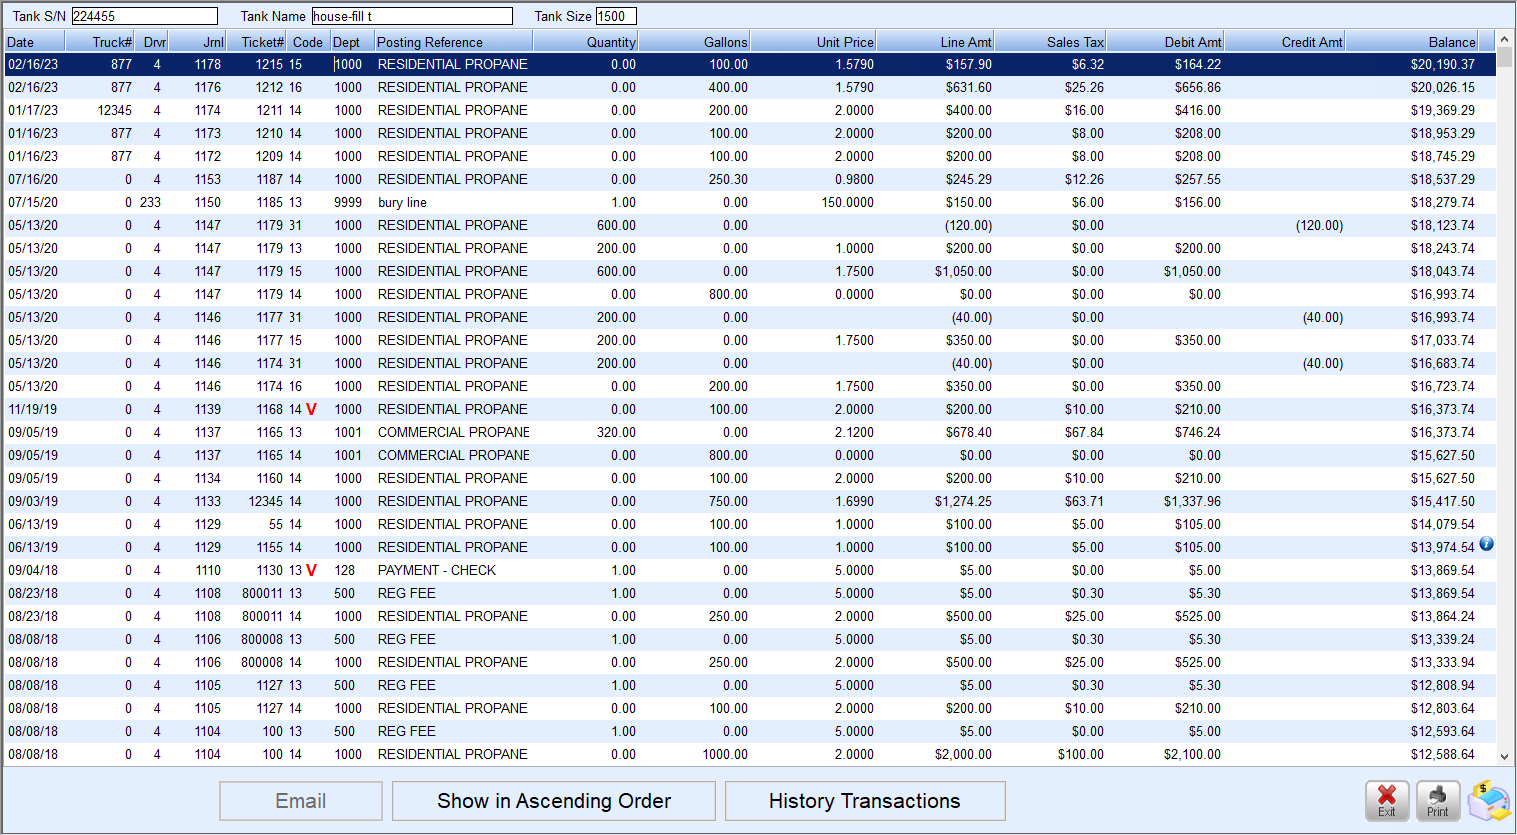Screen dimensions: 1517x835
Task: Click the Debit Amt column header
Action: click(x=1165, y=42)
